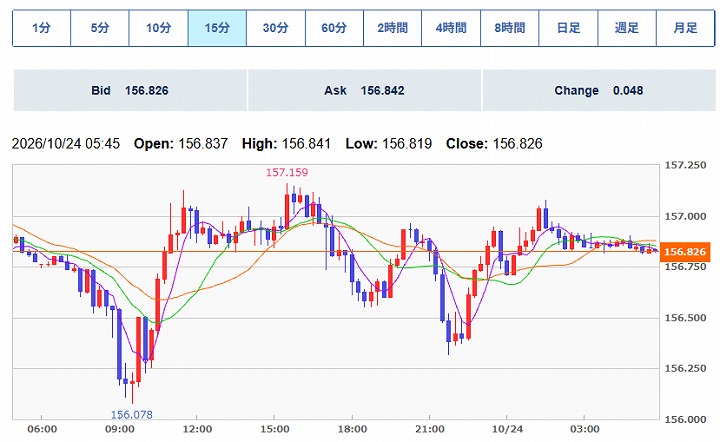This screenshot has width=720, height=442.
Task: Click the 156.000 price axis label
Action: pyautogui.click(x=686, y=419)
